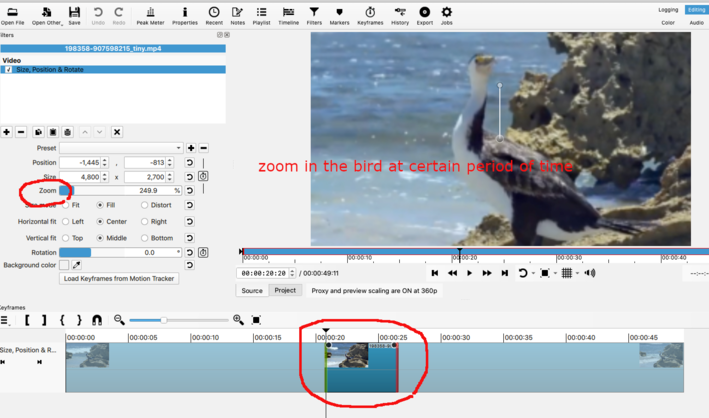709x418 pixels.
Task: Toggle keyframe snapping magnet icon
Action: [x=97, y=320]
